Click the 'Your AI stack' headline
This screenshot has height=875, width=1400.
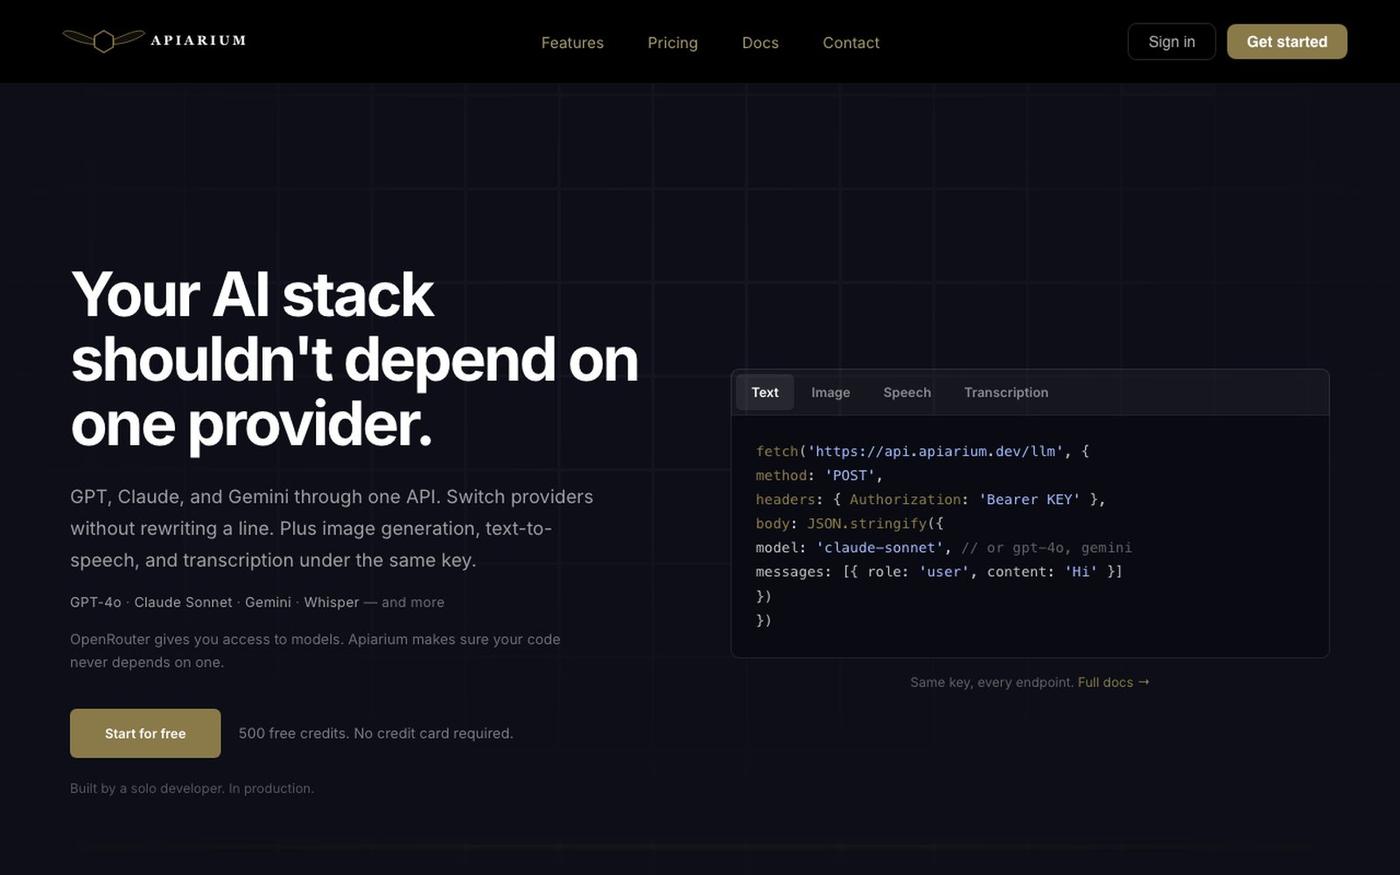[354, 359]
